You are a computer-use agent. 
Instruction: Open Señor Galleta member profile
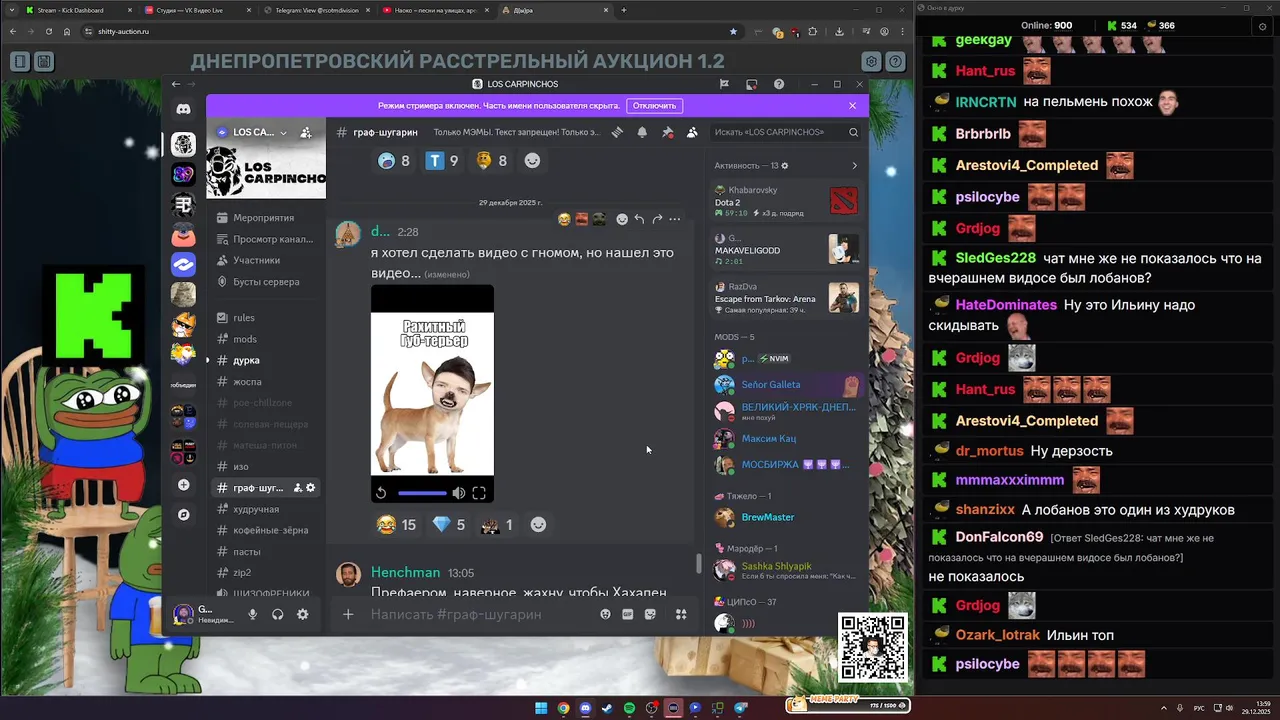[787, 384]
